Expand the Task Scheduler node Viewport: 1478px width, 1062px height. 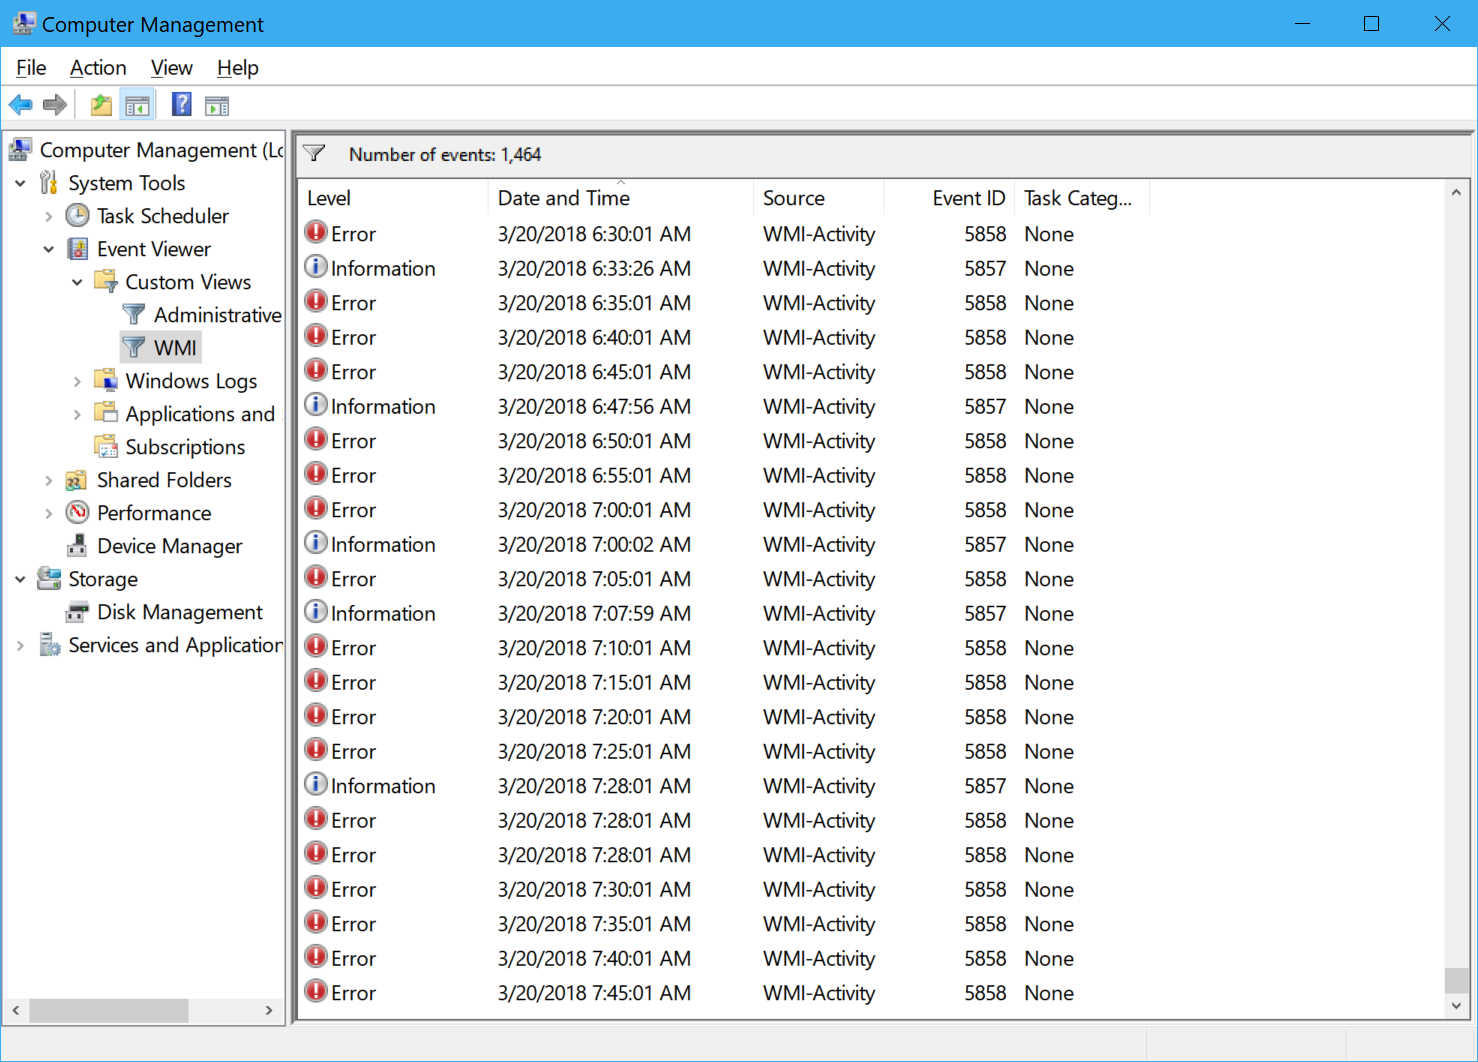(49, 216)
